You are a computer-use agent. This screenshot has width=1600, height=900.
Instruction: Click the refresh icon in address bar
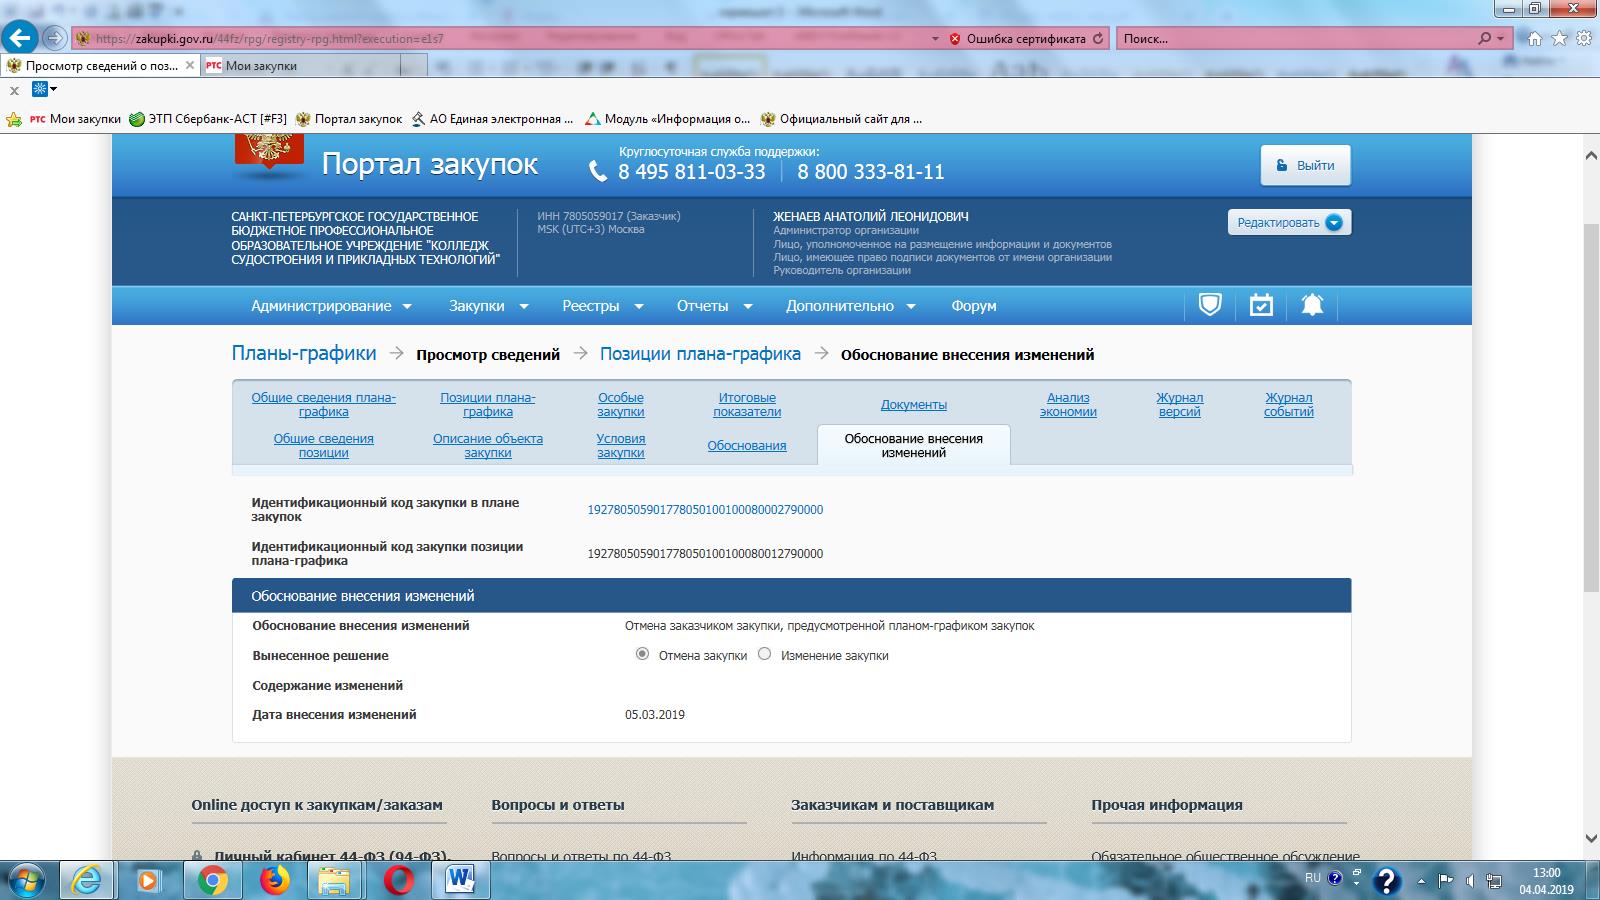tap(1098, 39)
